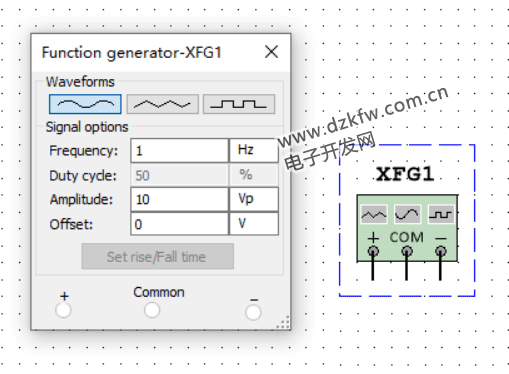The image size is (509, 374).
Task: Click the positive output terminal circle
Action: point(63,310)
